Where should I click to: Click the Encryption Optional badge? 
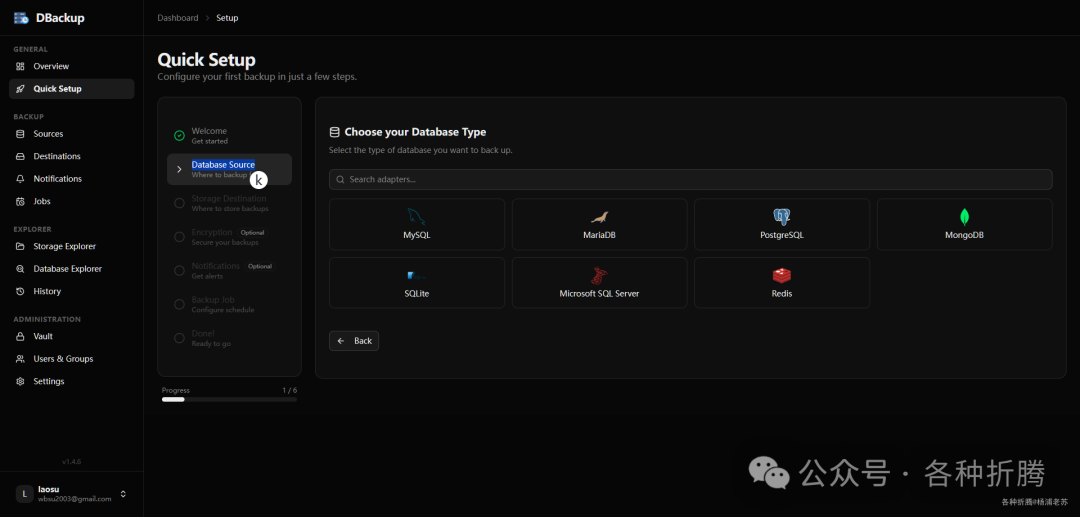[x=252, y=233]
